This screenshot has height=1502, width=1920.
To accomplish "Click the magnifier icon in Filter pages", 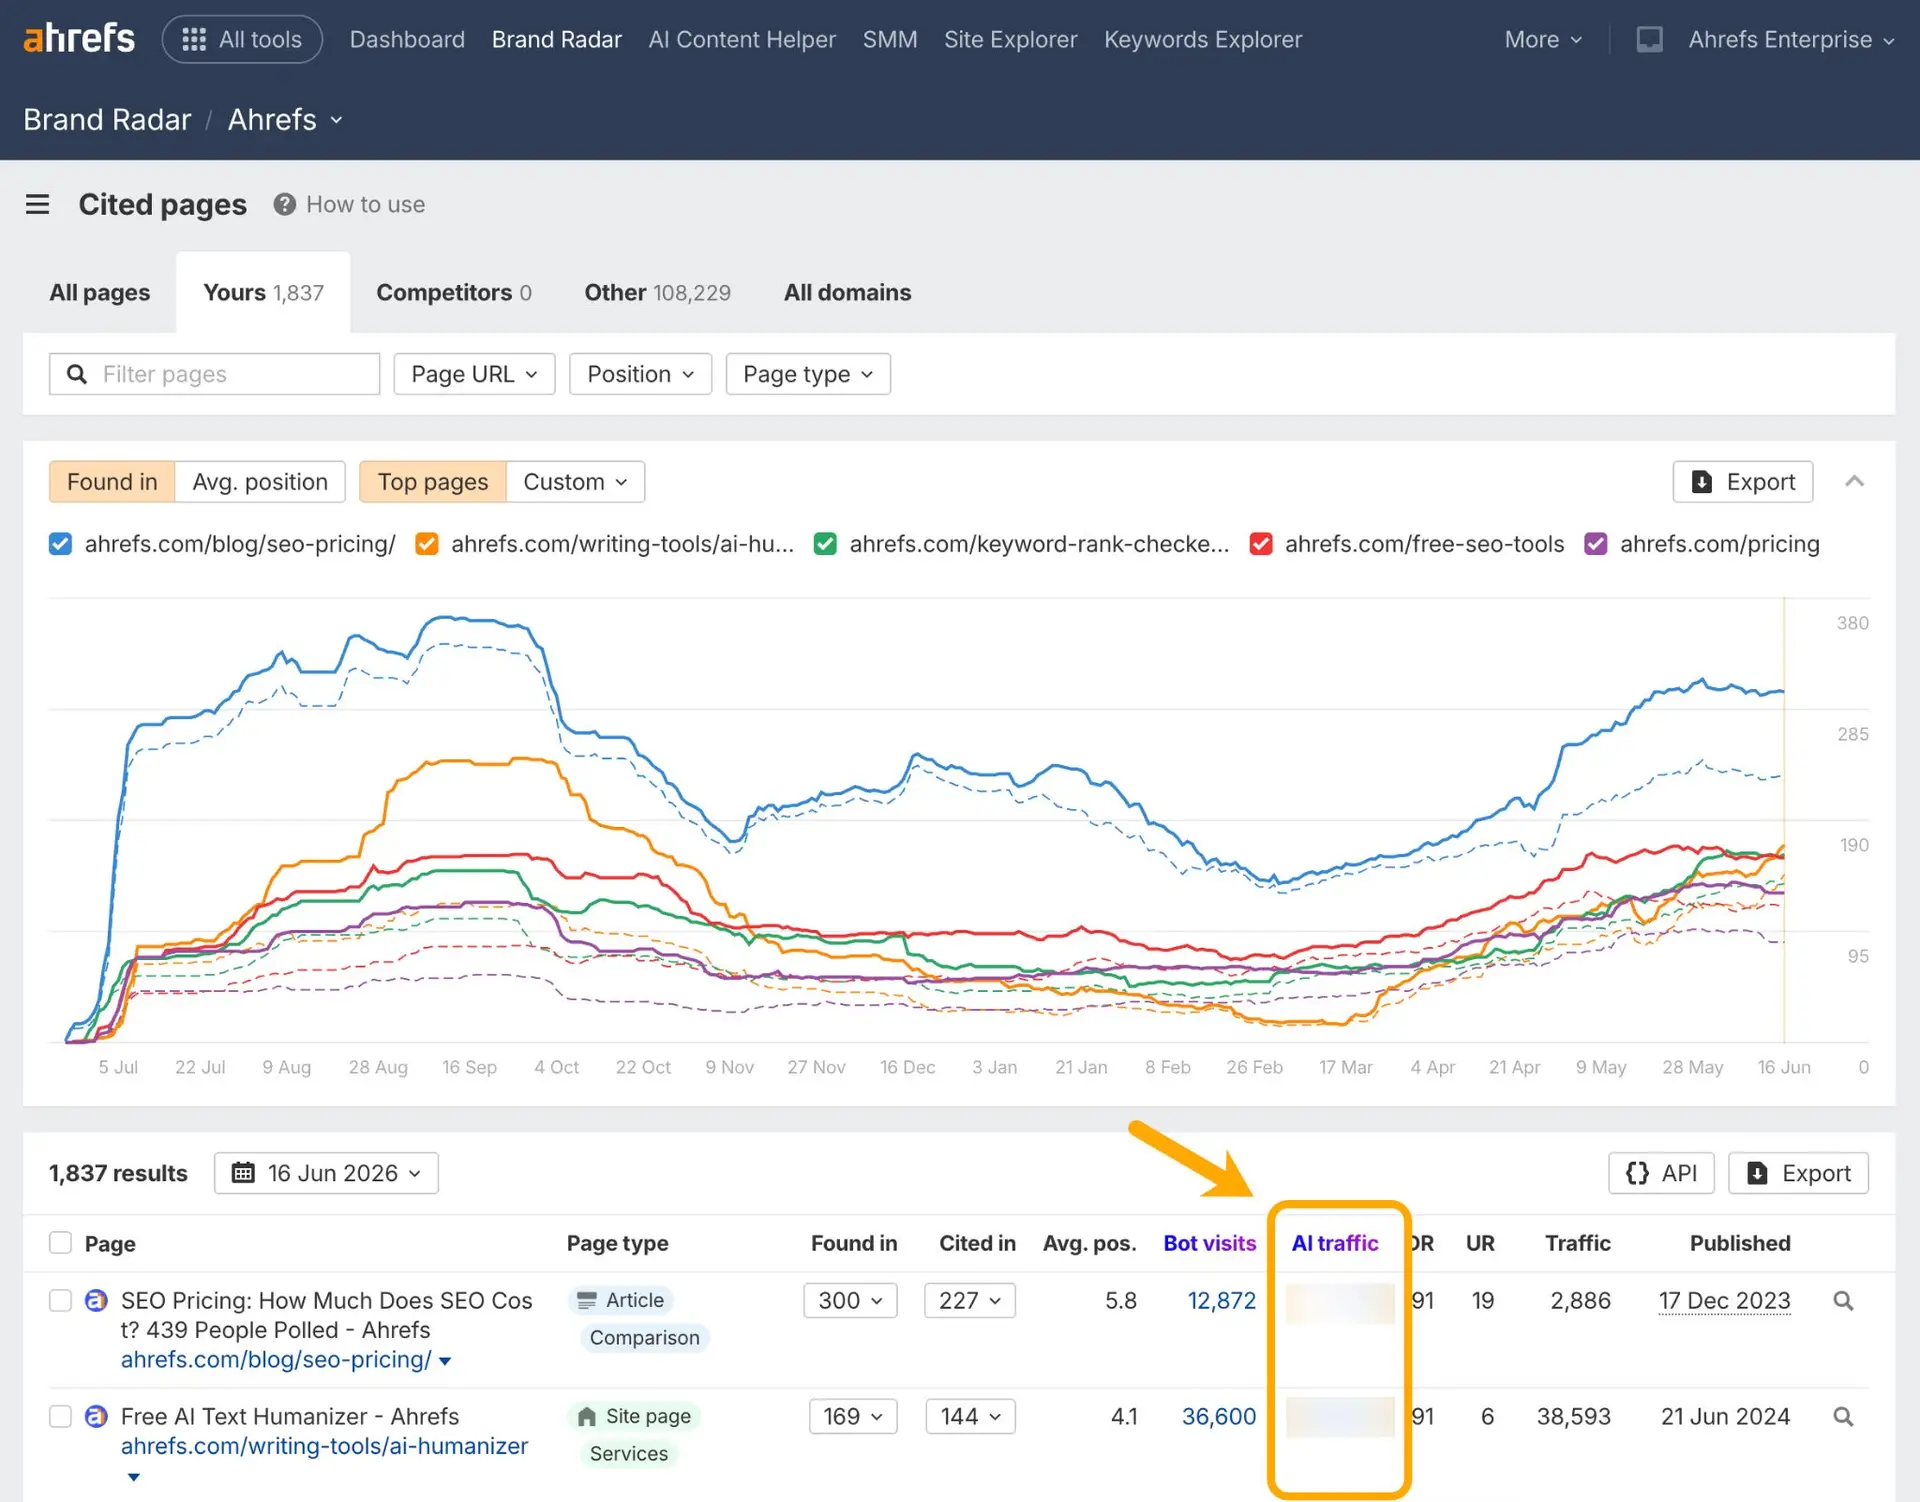I will (77, 374).
